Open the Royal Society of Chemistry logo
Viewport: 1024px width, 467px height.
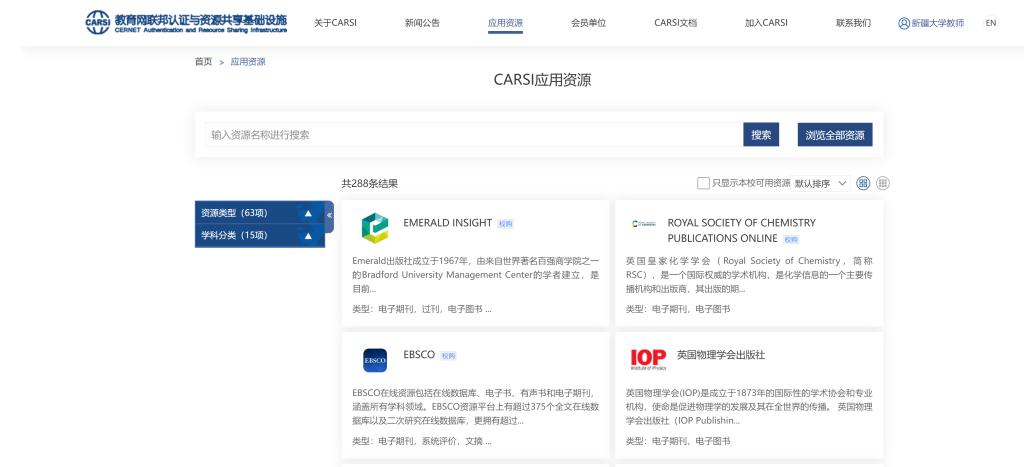click(x=643, y=224)
